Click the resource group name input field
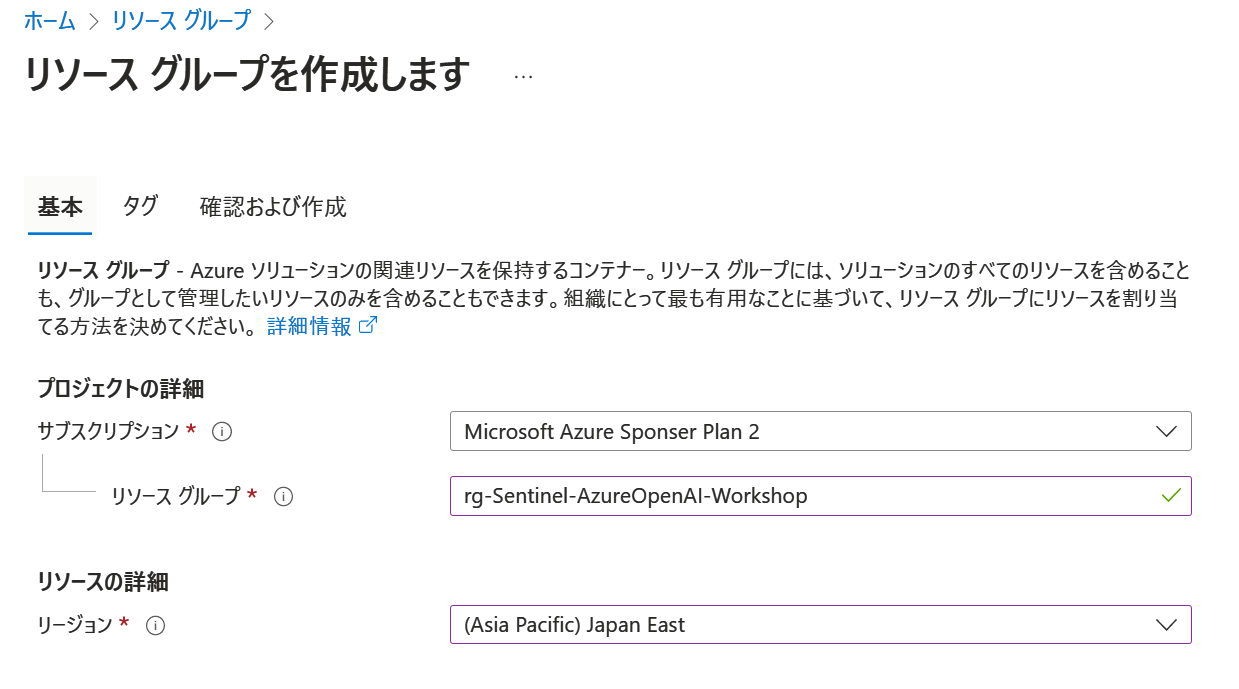 800,496
